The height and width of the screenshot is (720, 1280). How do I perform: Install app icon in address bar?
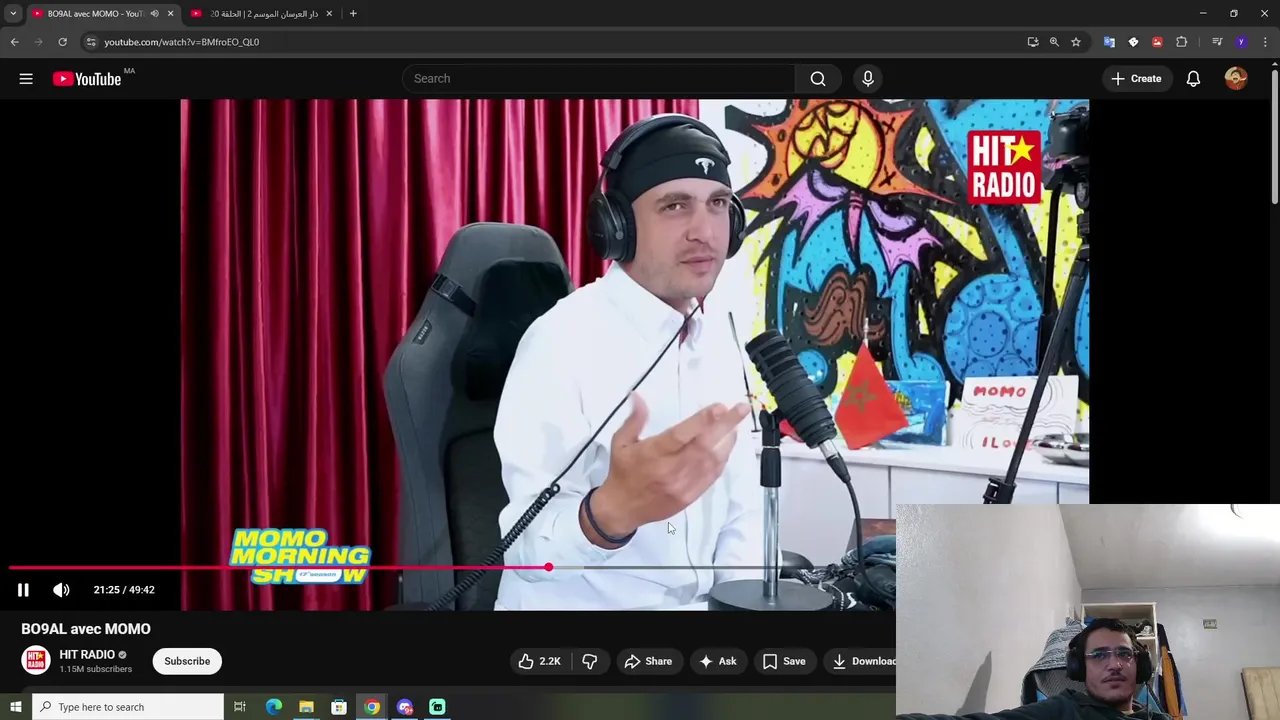point(1033,42)
